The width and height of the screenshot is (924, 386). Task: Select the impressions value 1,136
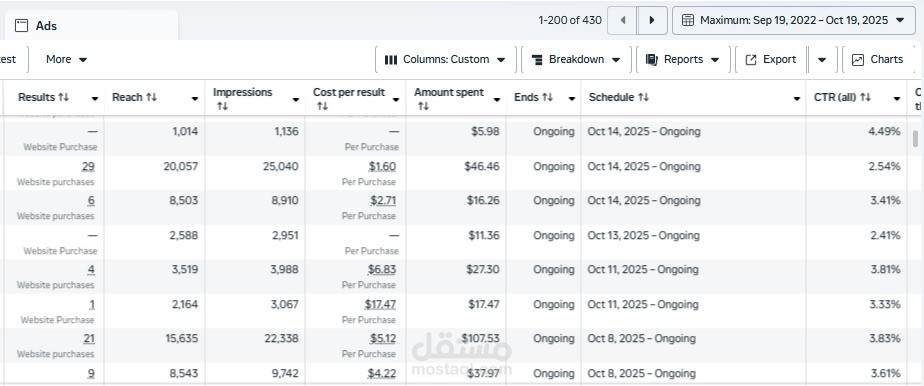click(x=286, y=132)
